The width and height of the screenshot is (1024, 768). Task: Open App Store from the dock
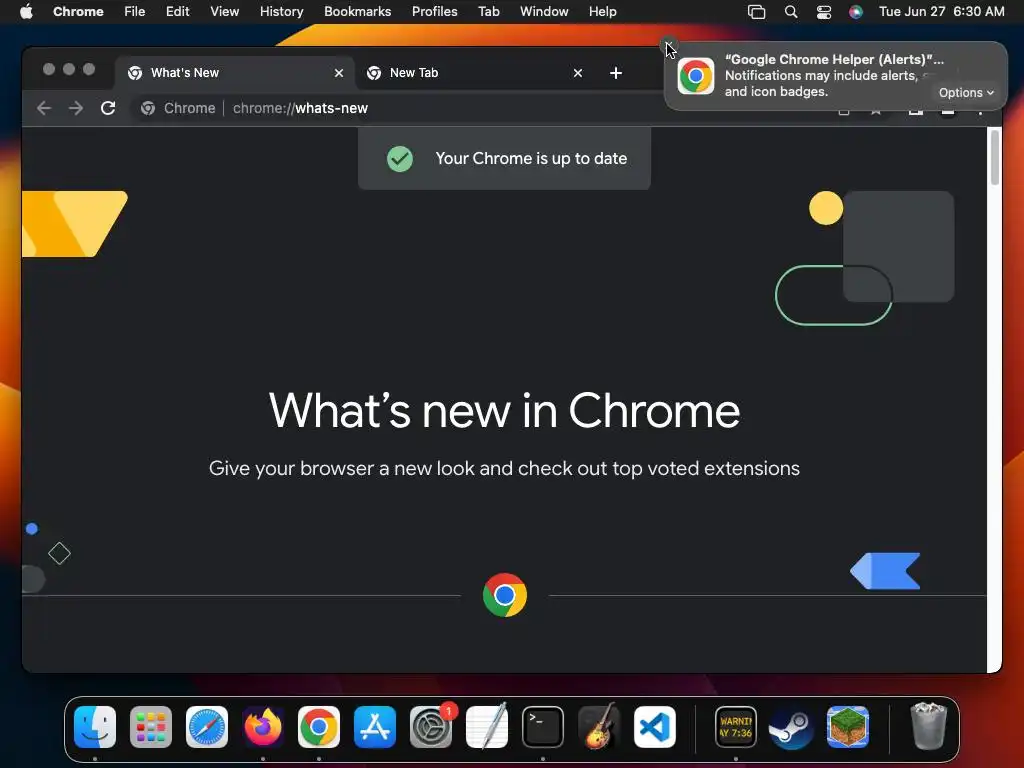(375, 727)
